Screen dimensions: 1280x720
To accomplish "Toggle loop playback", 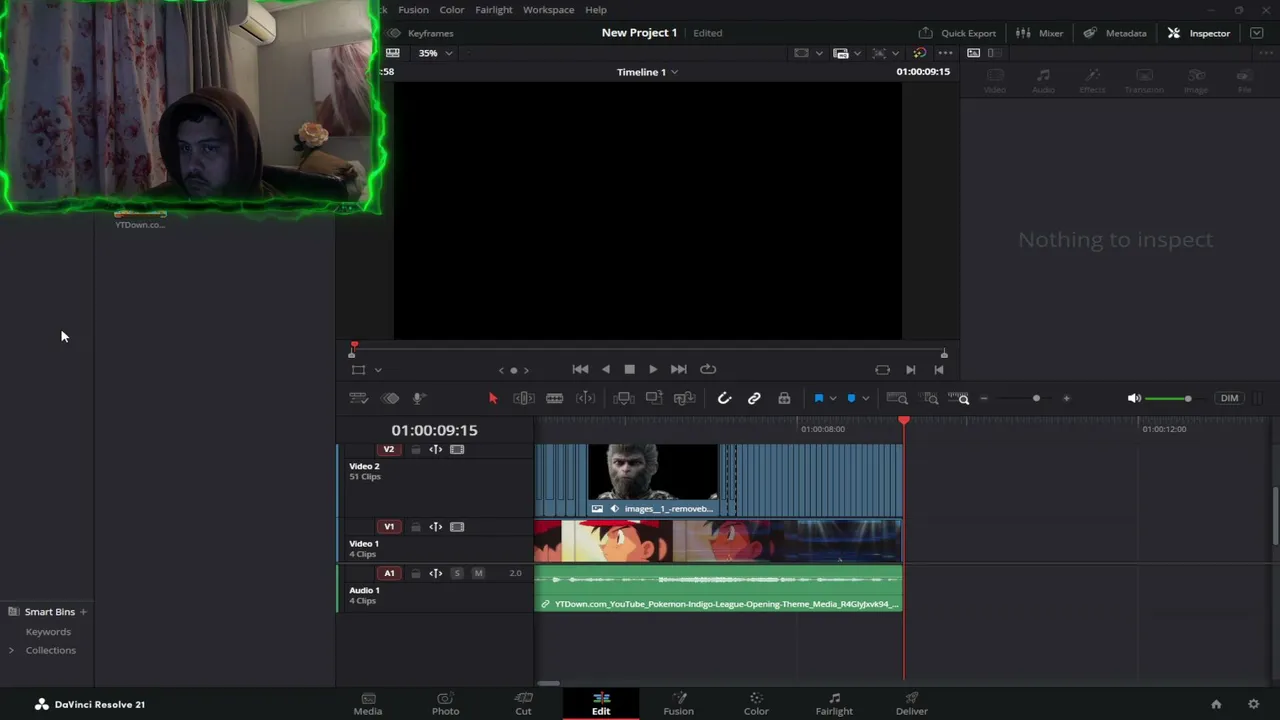I will (708, 369).
